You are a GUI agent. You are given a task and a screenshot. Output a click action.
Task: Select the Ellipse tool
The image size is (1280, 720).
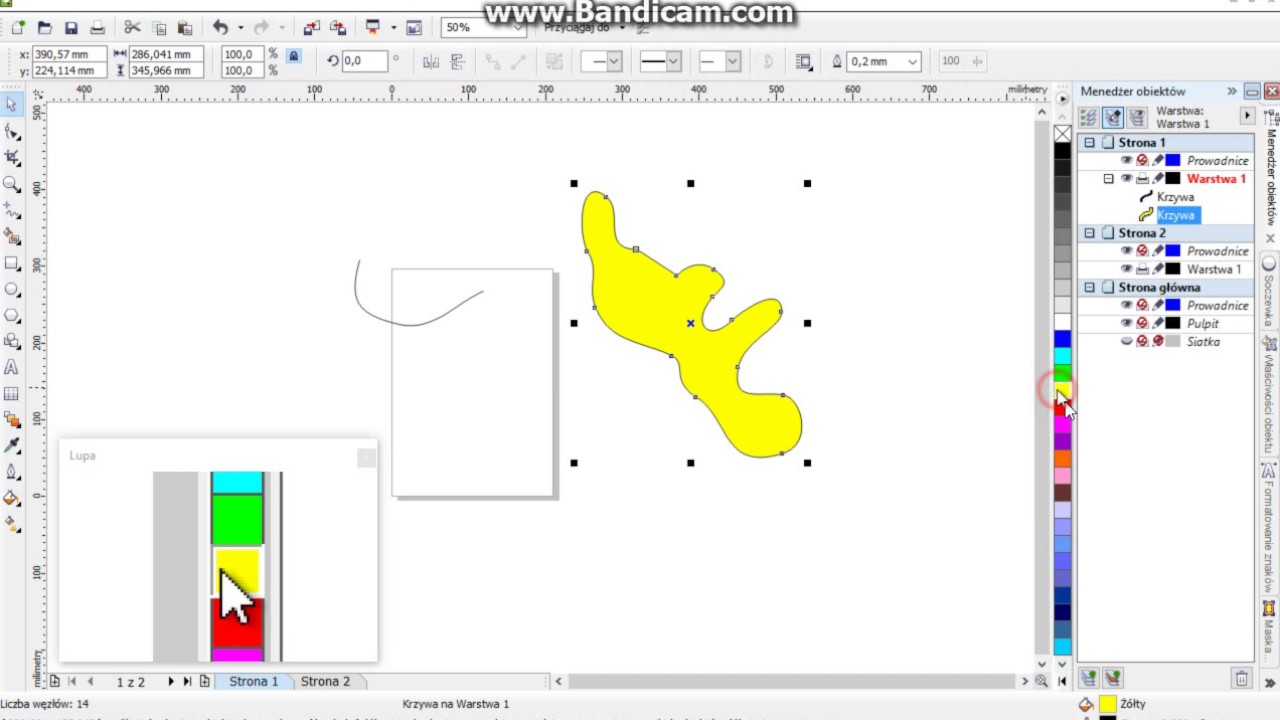[x=12, y=289]
